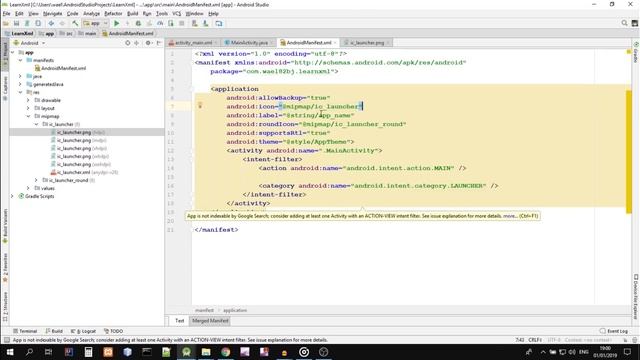The height and width of the screenshot is (360, 640).
Task: Open the Build menu
Action: tap(132, 13)
